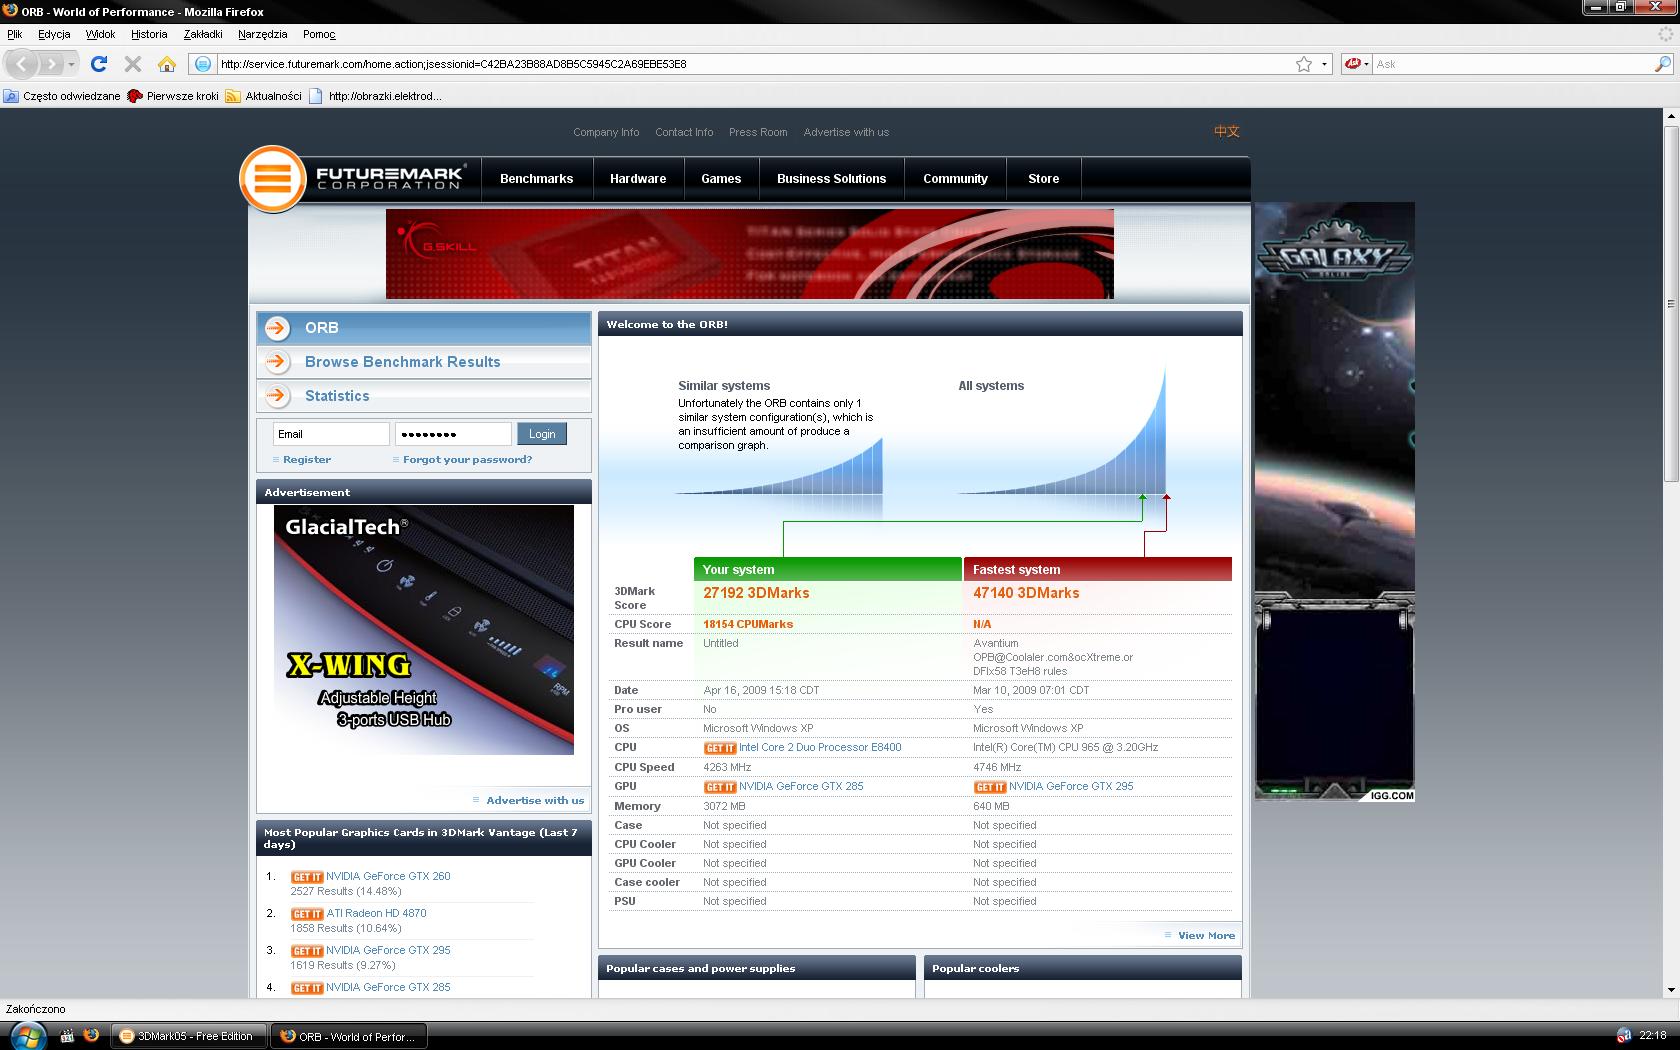
Task: Click the Futuremark orange logo
Action: click(272, 180)
